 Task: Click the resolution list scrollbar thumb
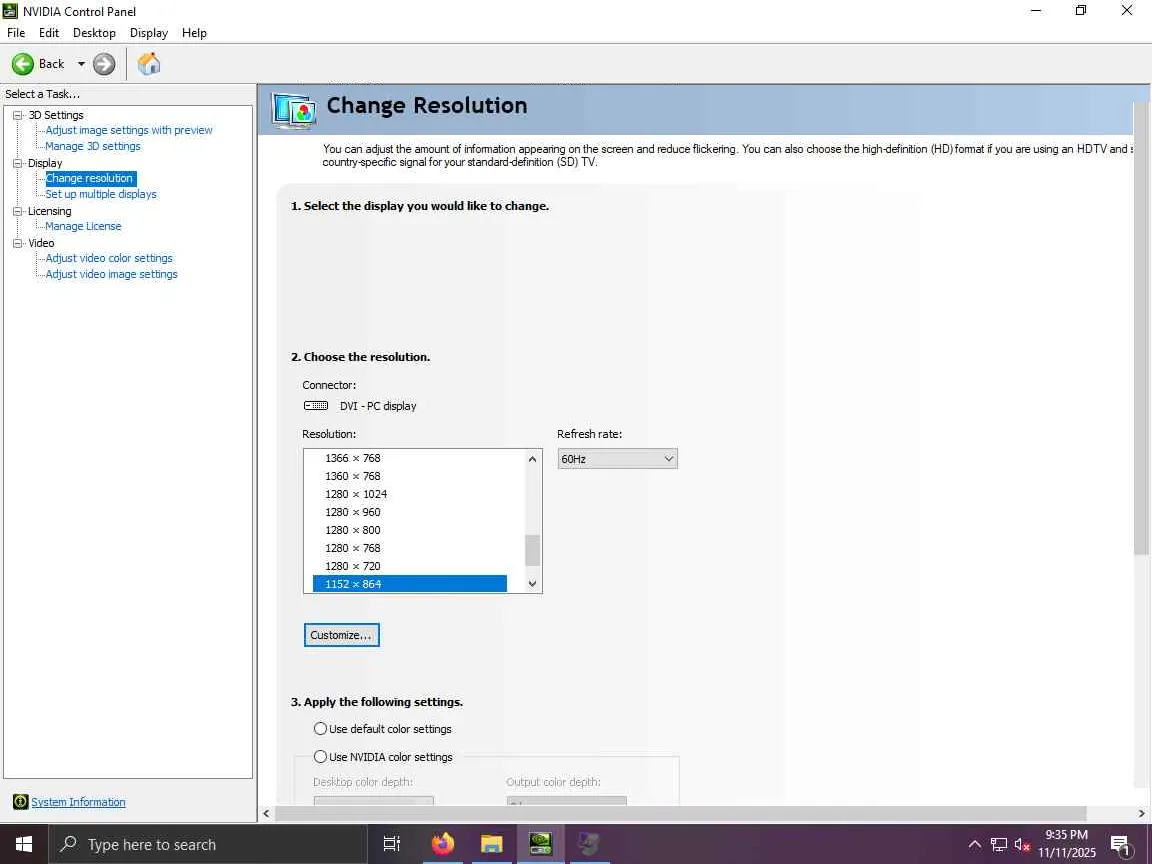[x=533, y=550]
